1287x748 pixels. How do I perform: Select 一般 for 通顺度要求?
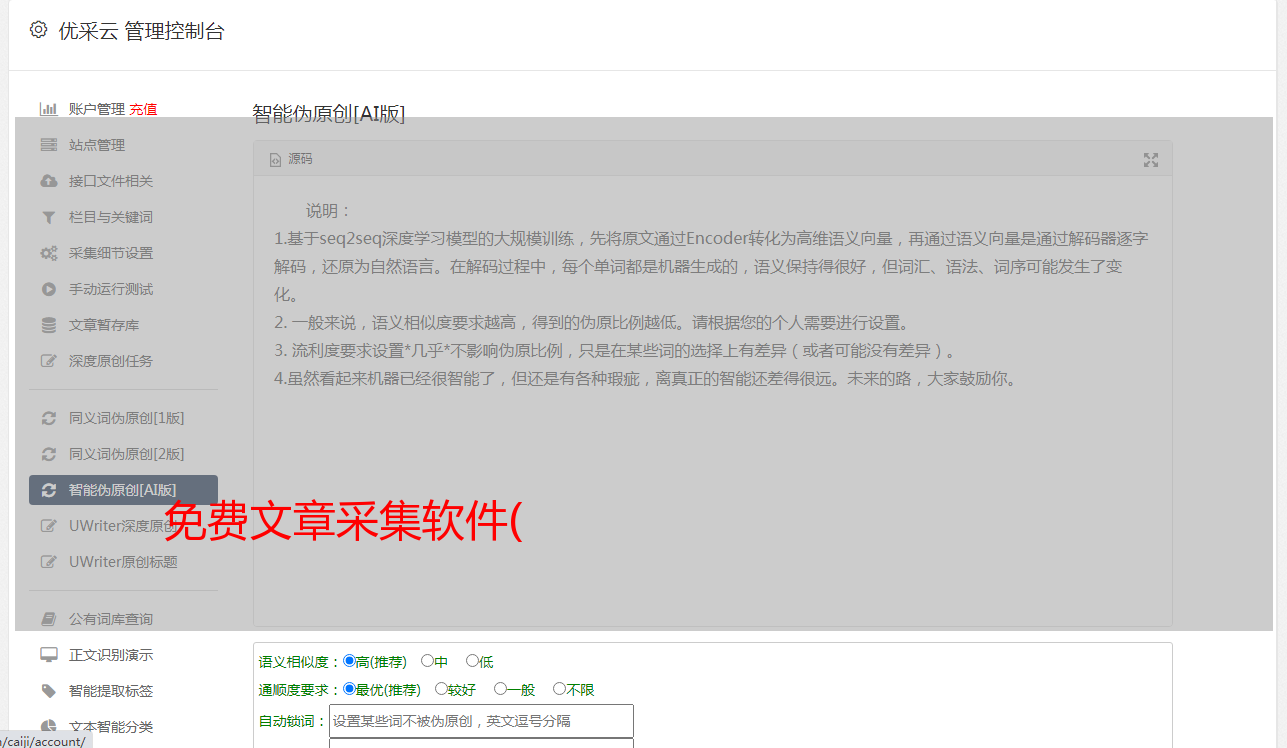501,689
